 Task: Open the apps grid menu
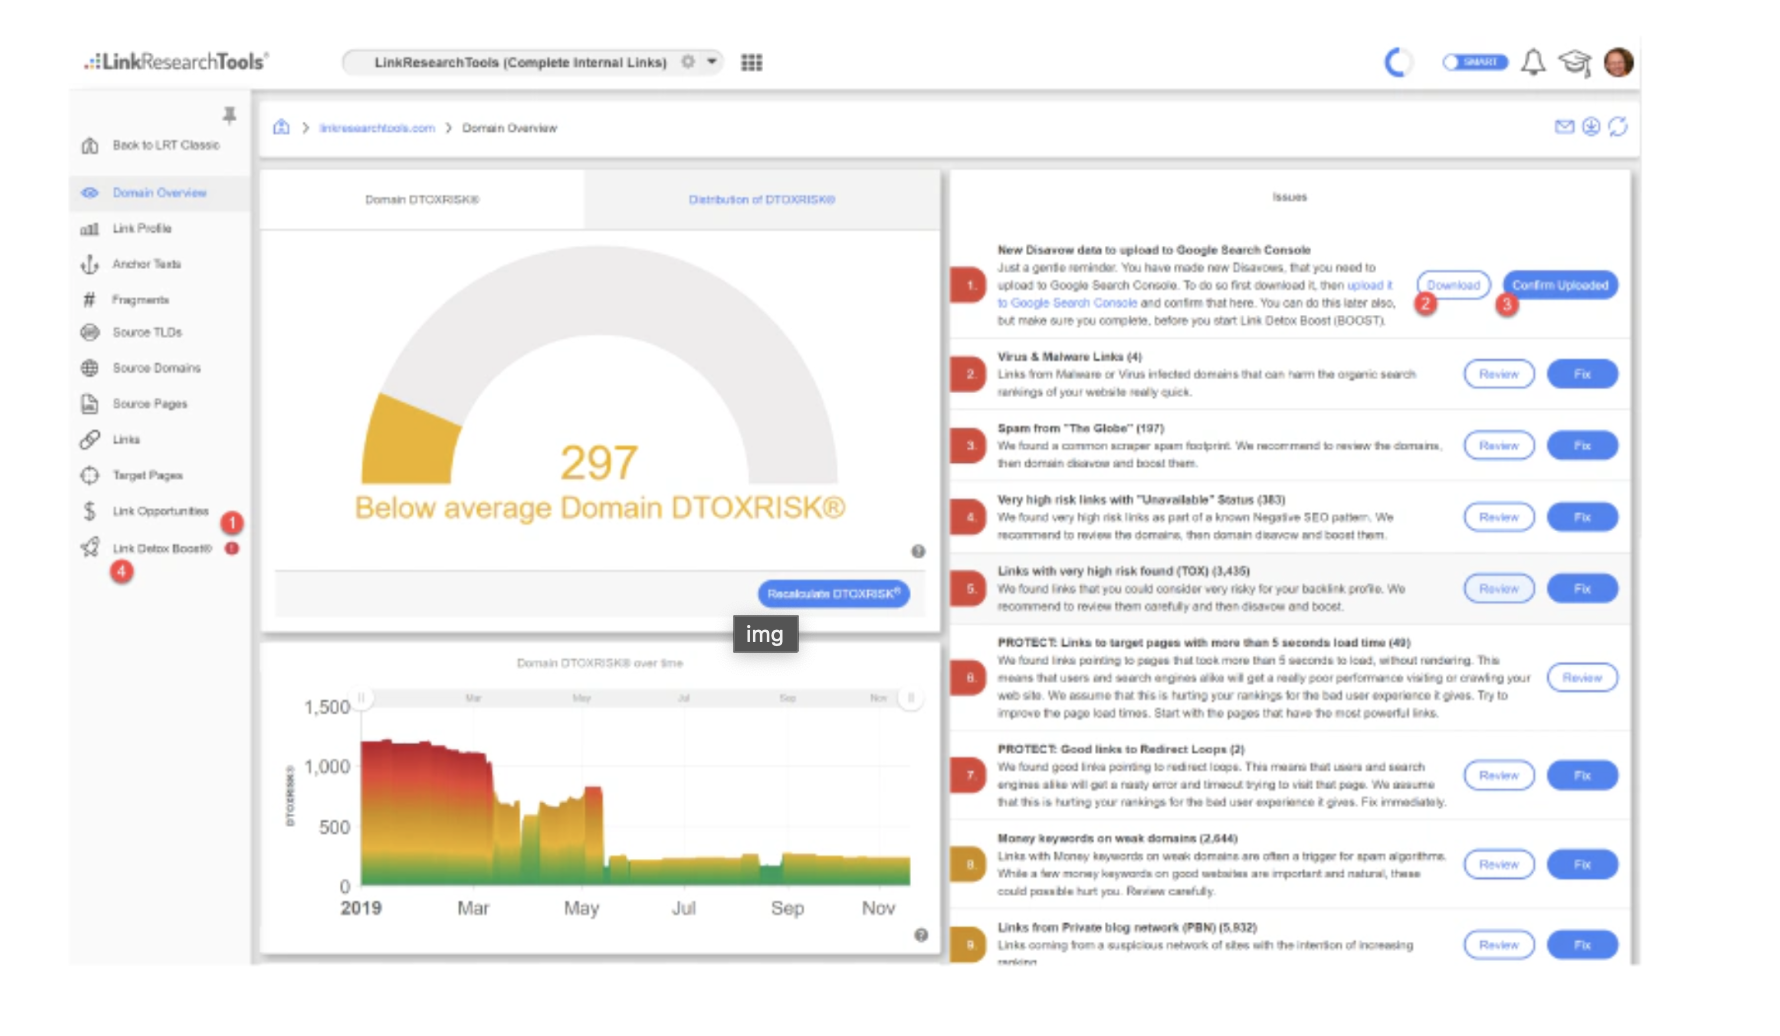752,62
